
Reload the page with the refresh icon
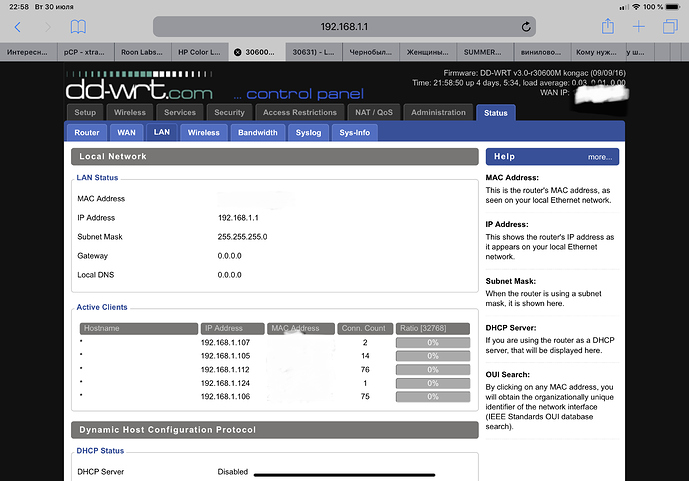pyautogui.click(x=526, y=26)
